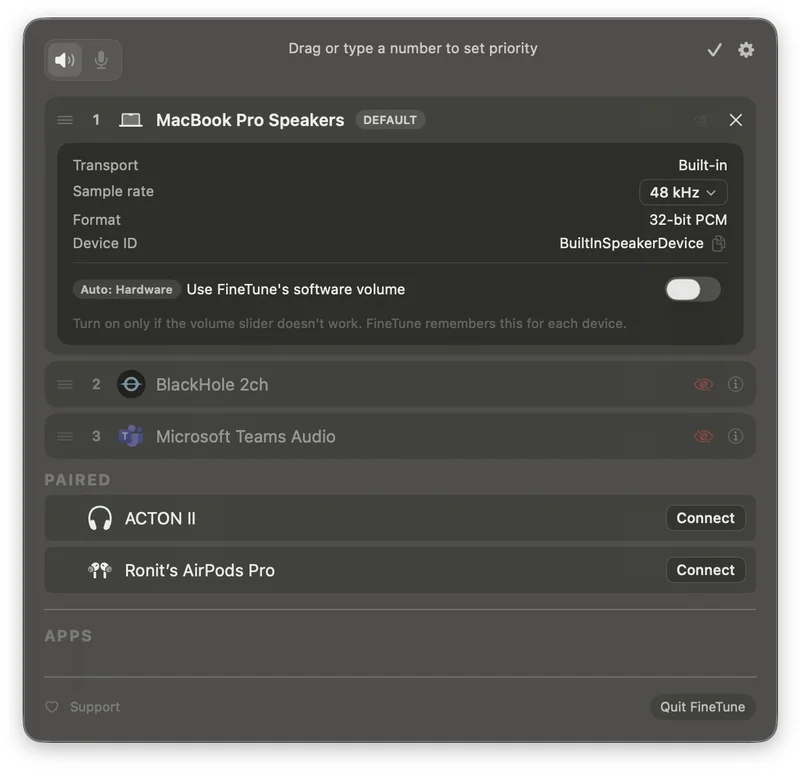Unhide Microsoft Teams Audio with the eye icon
This screenshot has width=800, height=770.
[704, 436]
